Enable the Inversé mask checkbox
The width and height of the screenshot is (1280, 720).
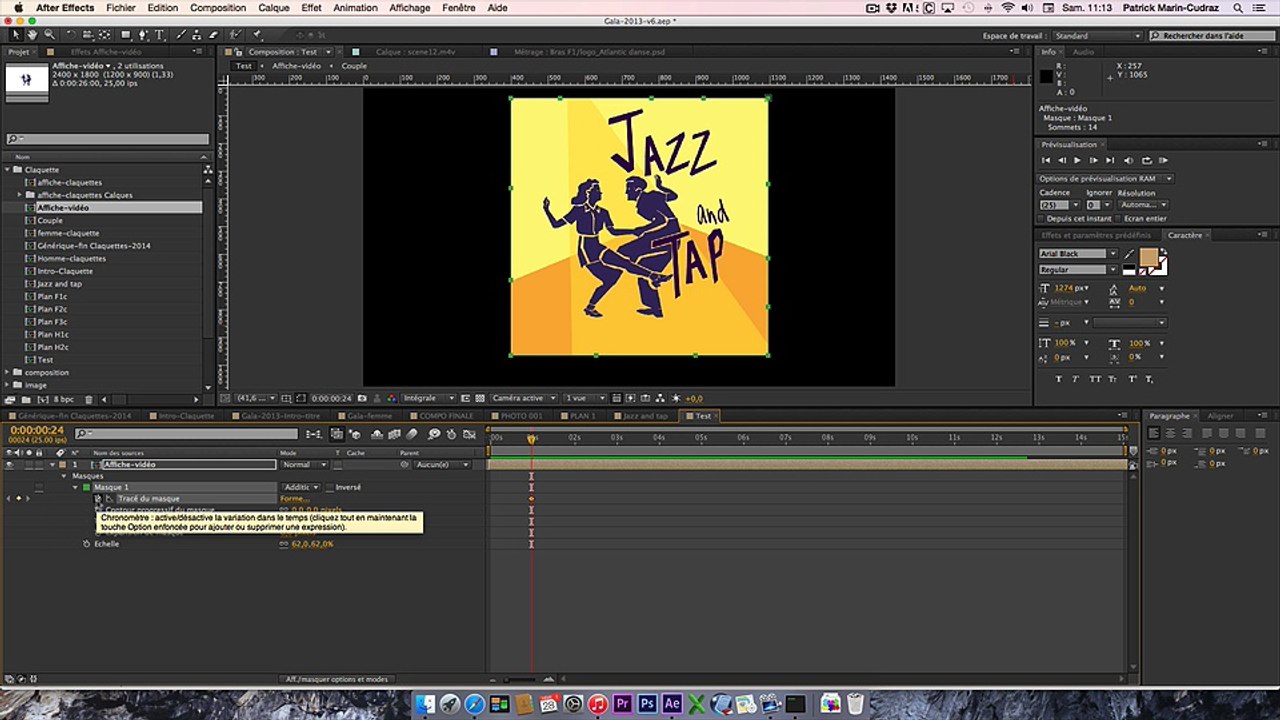click(328, 487)
